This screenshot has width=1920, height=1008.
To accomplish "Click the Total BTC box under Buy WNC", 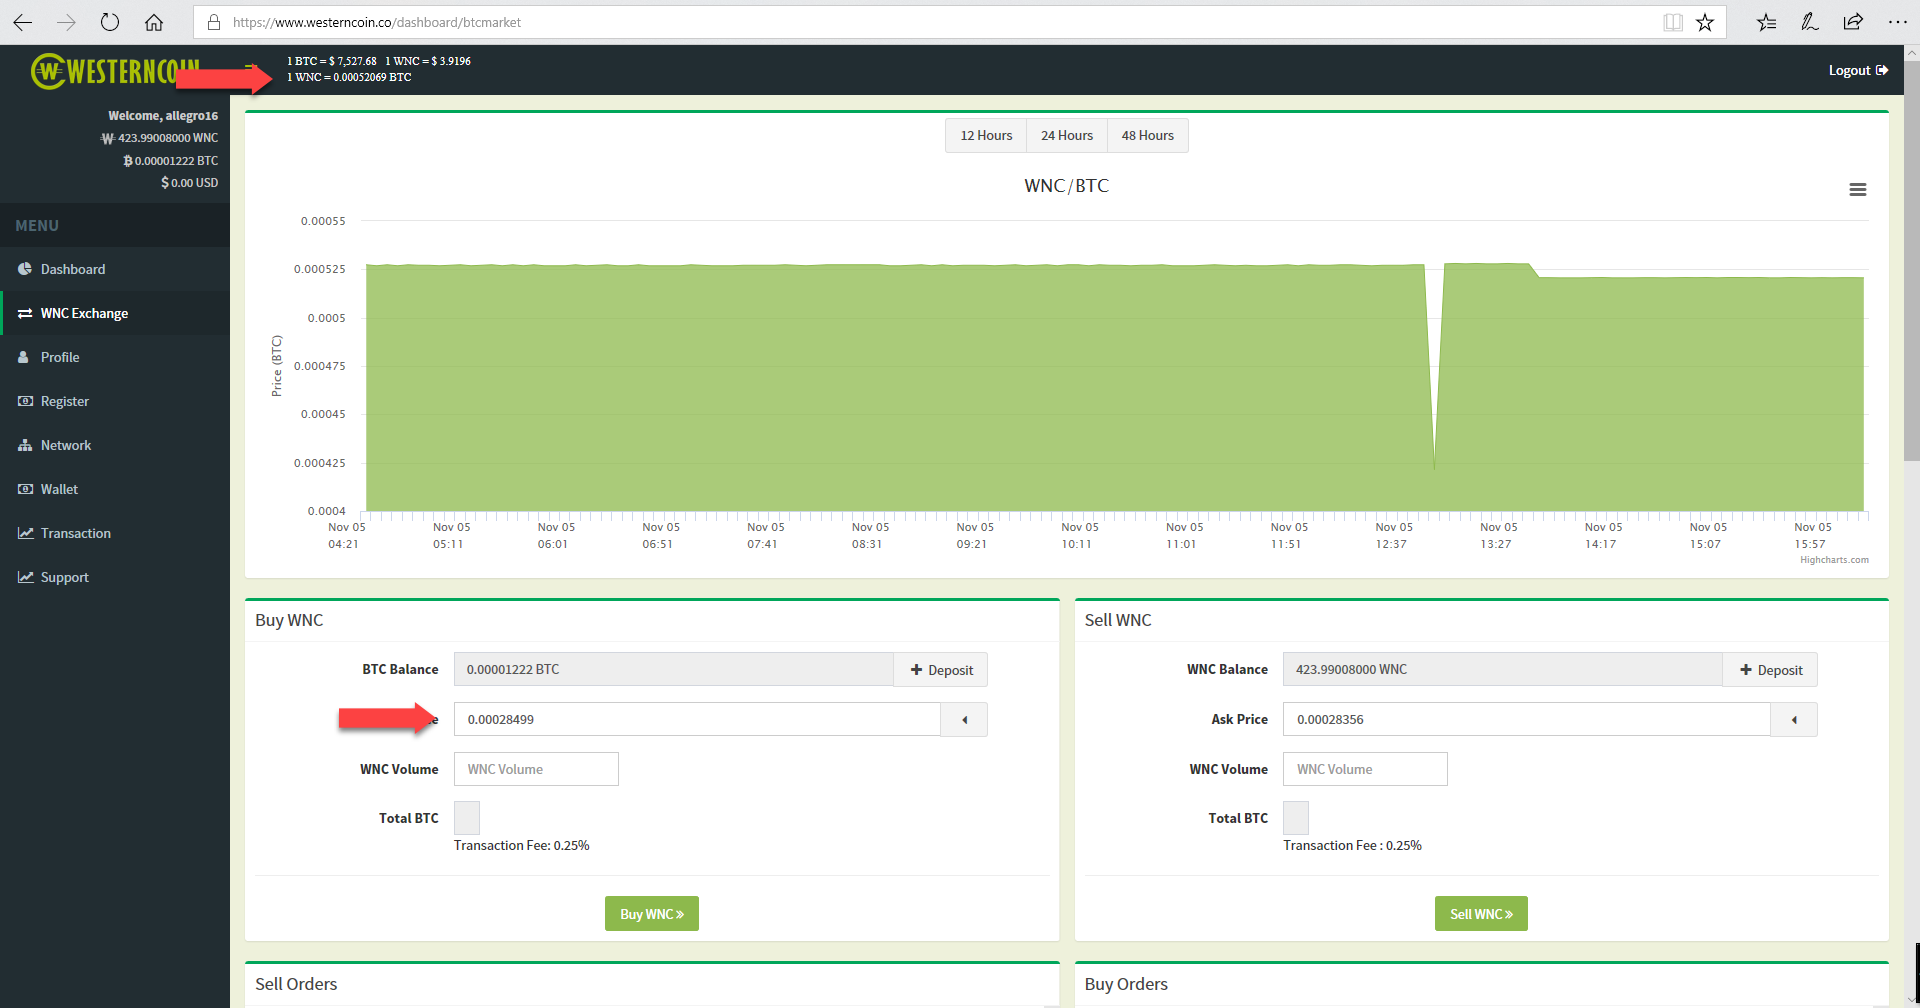I will pos(467,818).
